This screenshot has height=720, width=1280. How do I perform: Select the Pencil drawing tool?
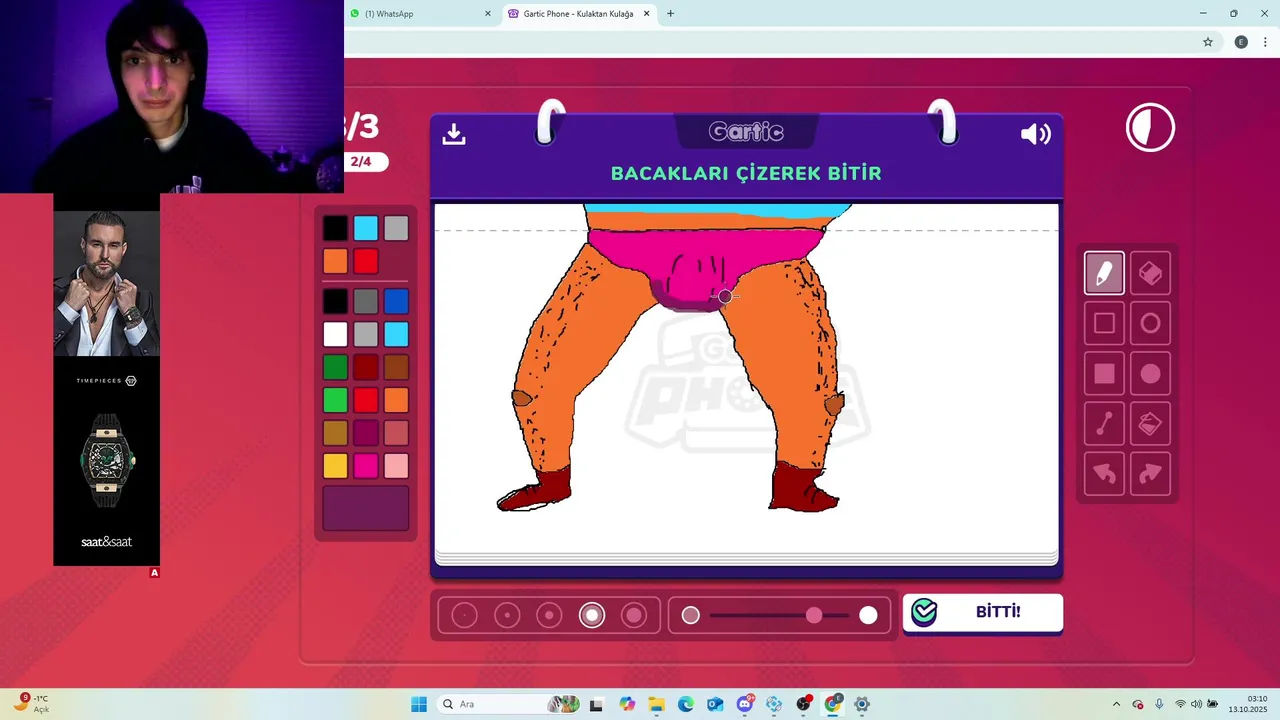tap(1104, 273)
